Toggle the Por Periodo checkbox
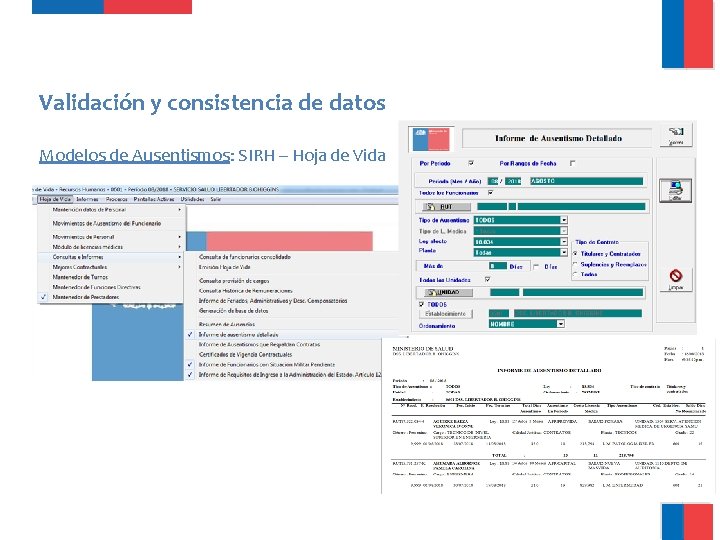The width and height of the screenshot is (720, 540). pyautogui.click(x=471, y=163)
